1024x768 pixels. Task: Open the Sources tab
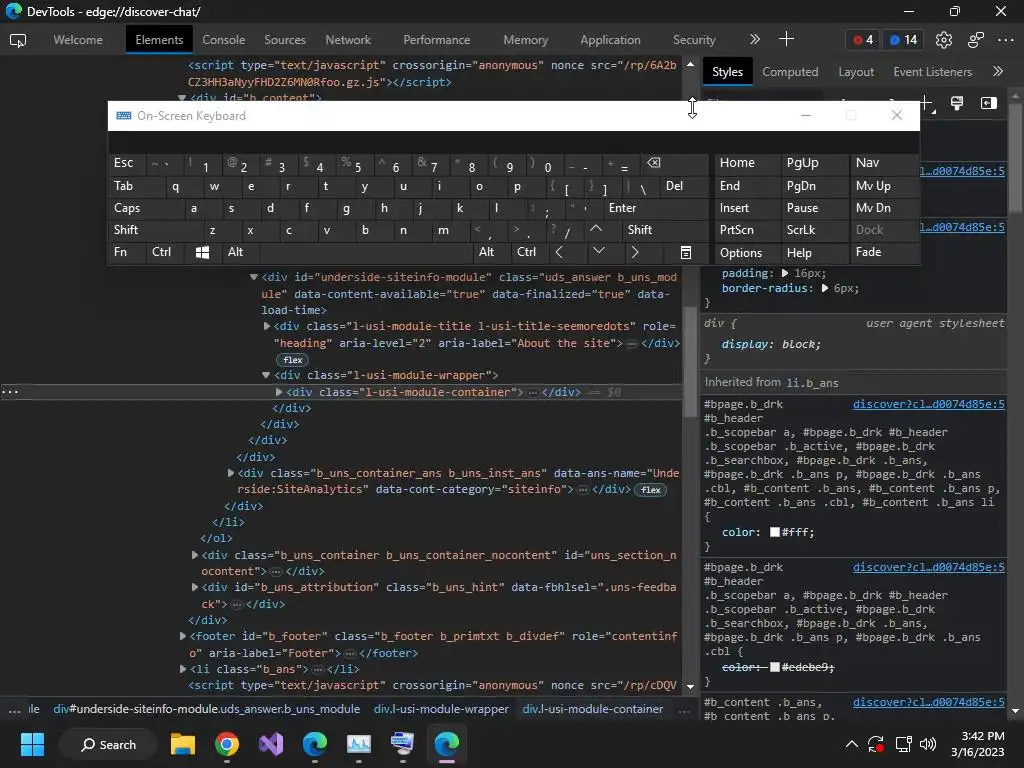click(285, 40)
